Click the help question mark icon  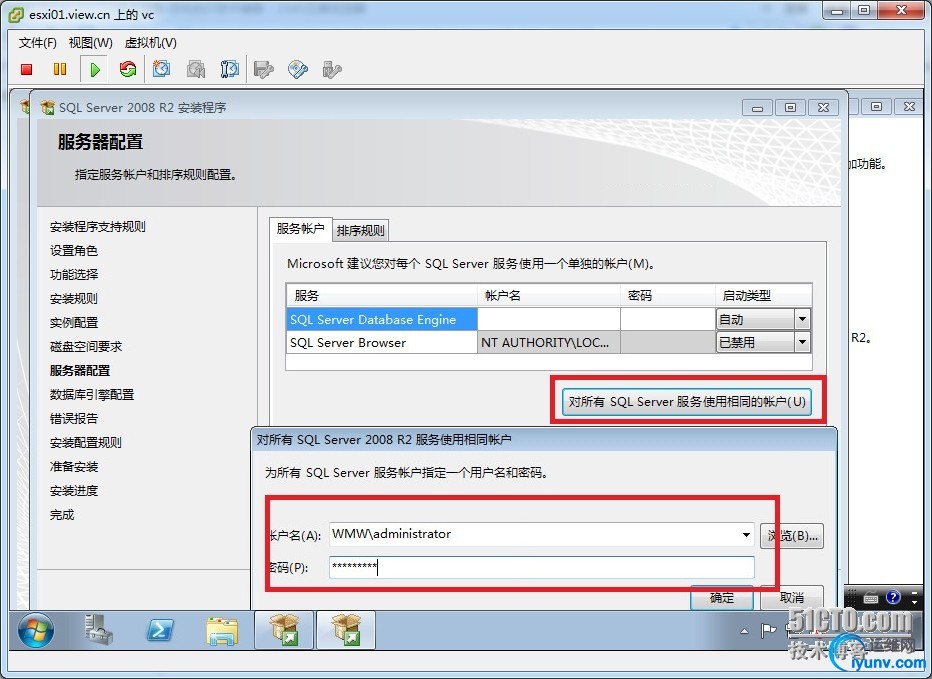tap(893, 598)
